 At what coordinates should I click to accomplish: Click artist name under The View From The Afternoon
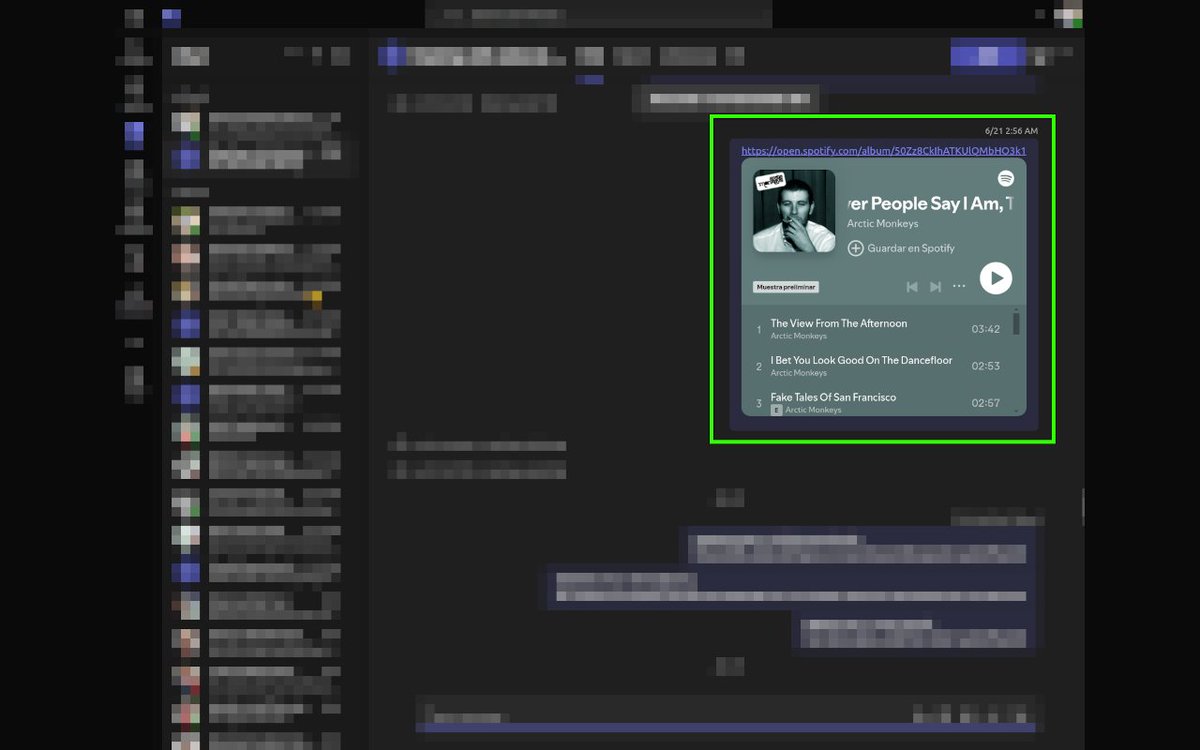tap(799, 336)
